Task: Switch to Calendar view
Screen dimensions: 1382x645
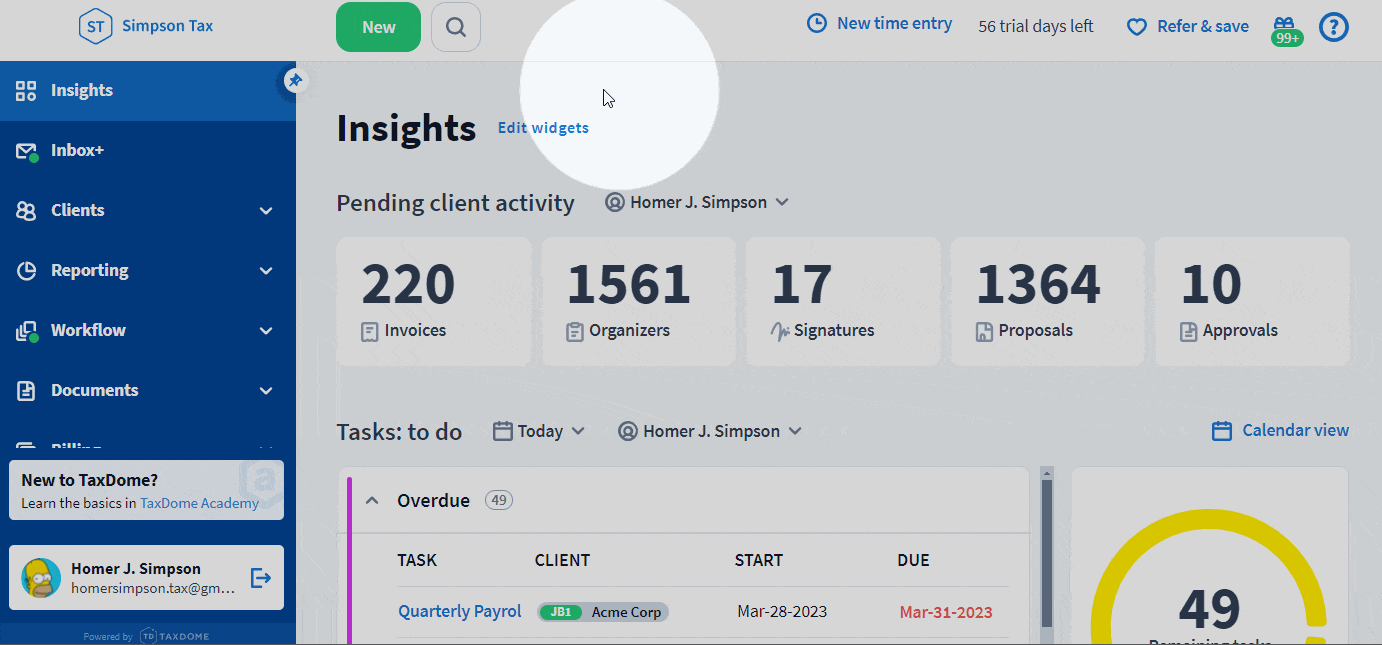Action: point(1280,430)
